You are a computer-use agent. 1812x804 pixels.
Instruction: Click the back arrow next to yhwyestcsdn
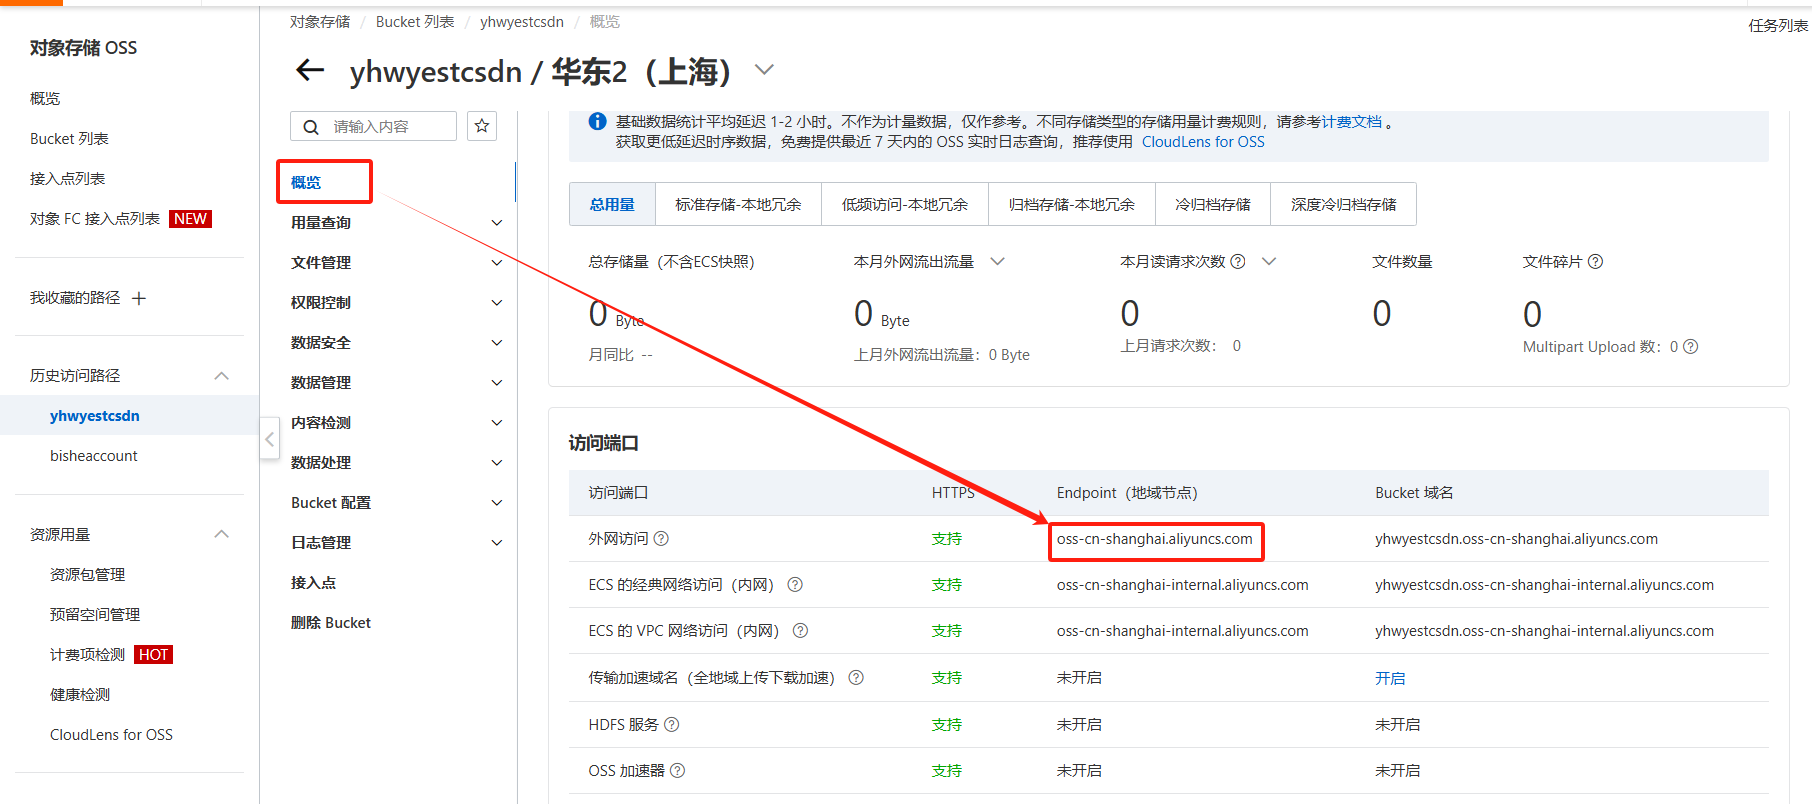(311, 70)
